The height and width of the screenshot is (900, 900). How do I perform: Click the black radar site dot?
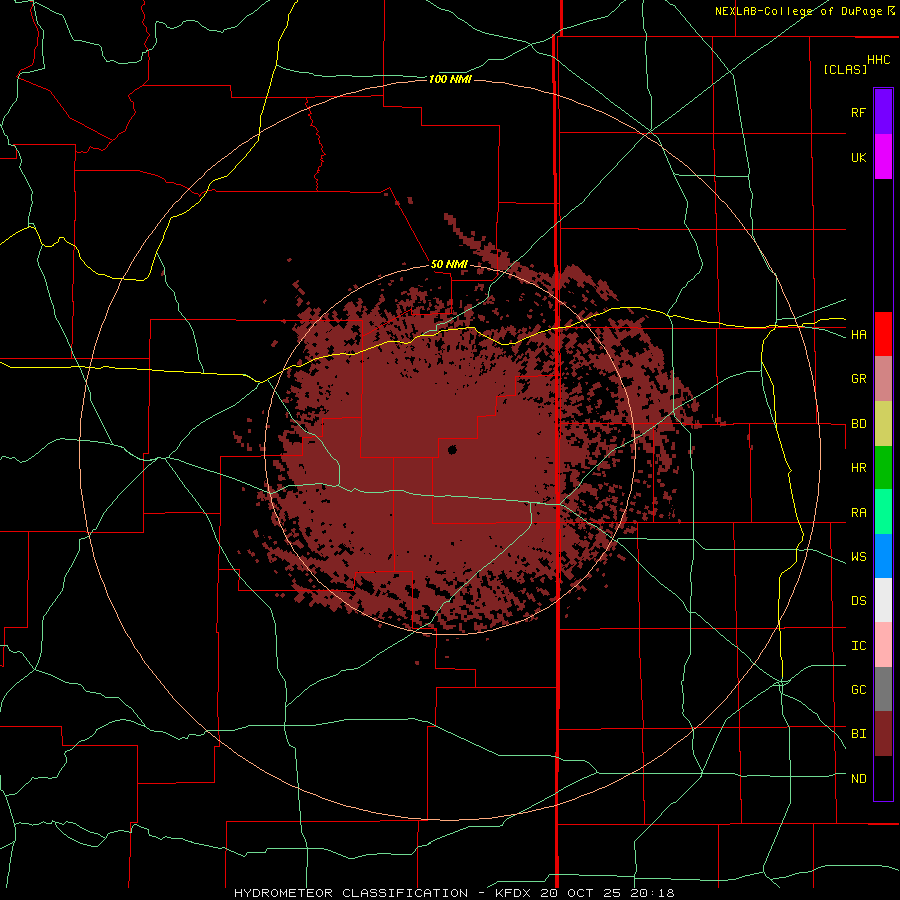point(452,450)
